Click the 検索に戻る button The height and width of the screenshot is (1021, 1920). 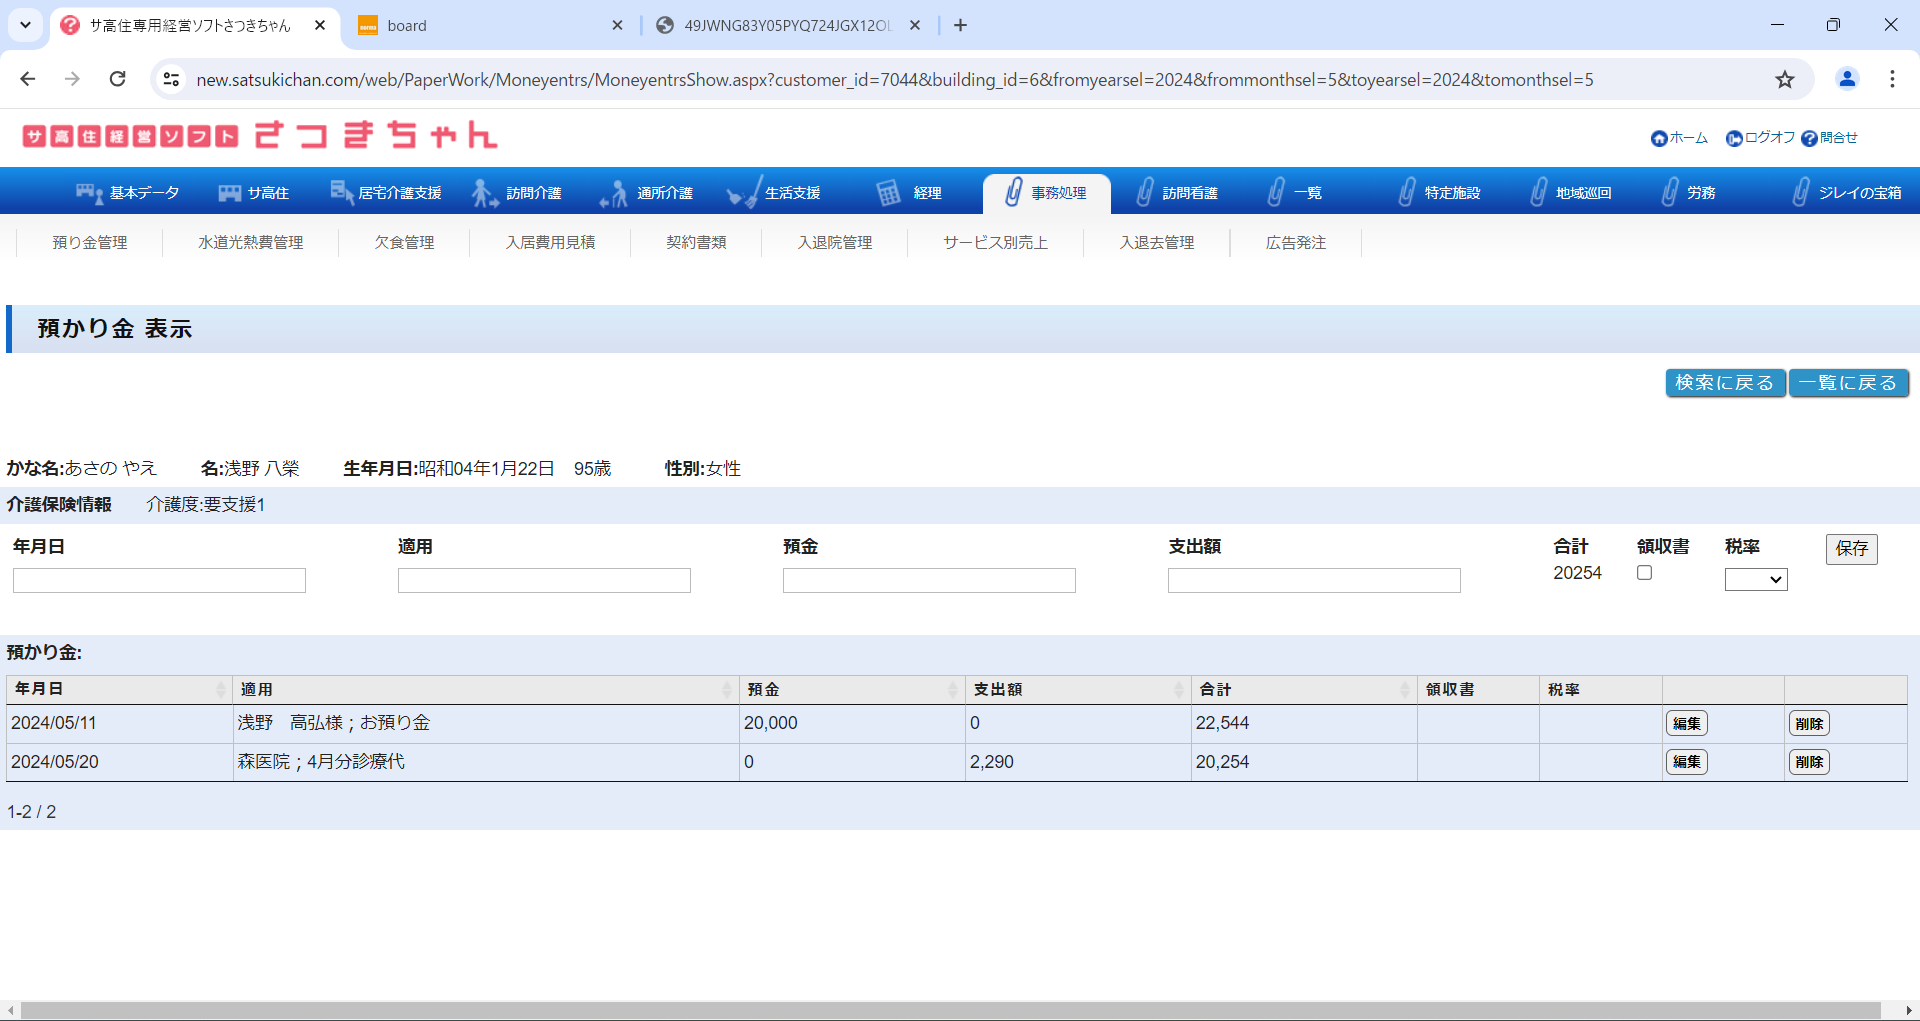1724,383
